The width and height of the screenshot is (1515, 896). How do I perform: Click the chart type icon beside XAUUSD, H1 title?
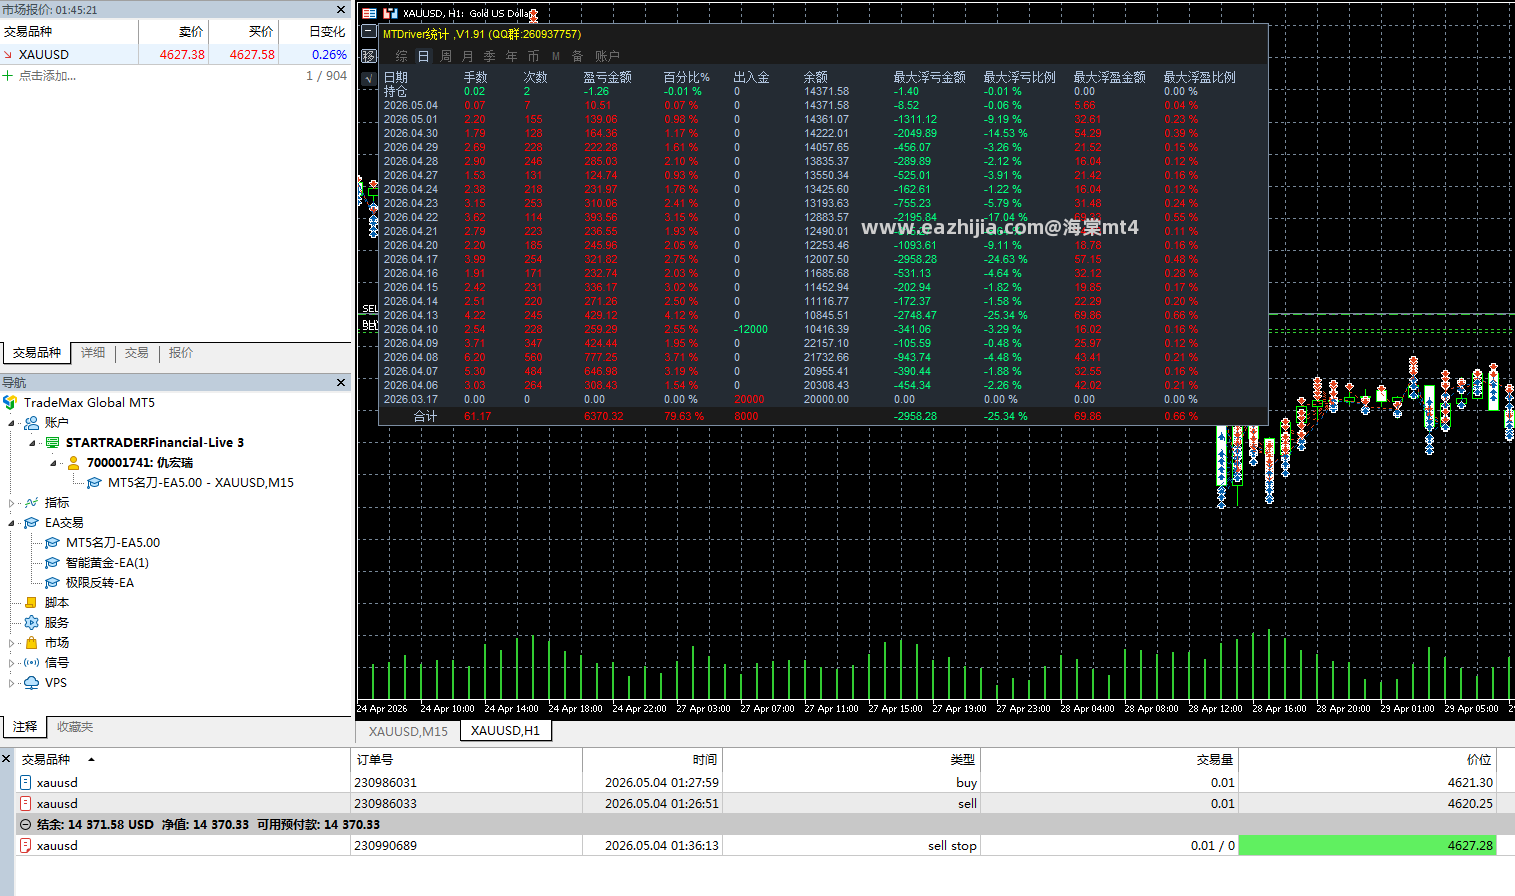pyautogui.click(x=391, y=14)
